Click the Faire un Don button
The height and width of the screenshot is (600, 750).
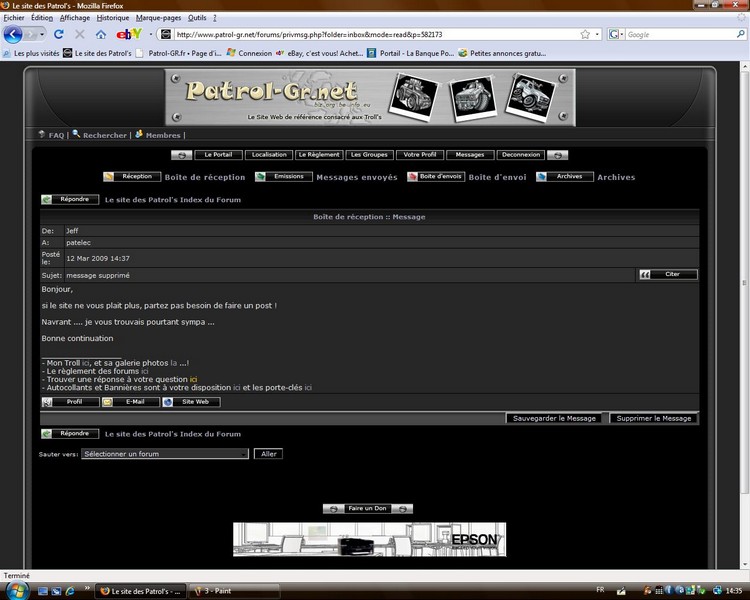point(367,509)
